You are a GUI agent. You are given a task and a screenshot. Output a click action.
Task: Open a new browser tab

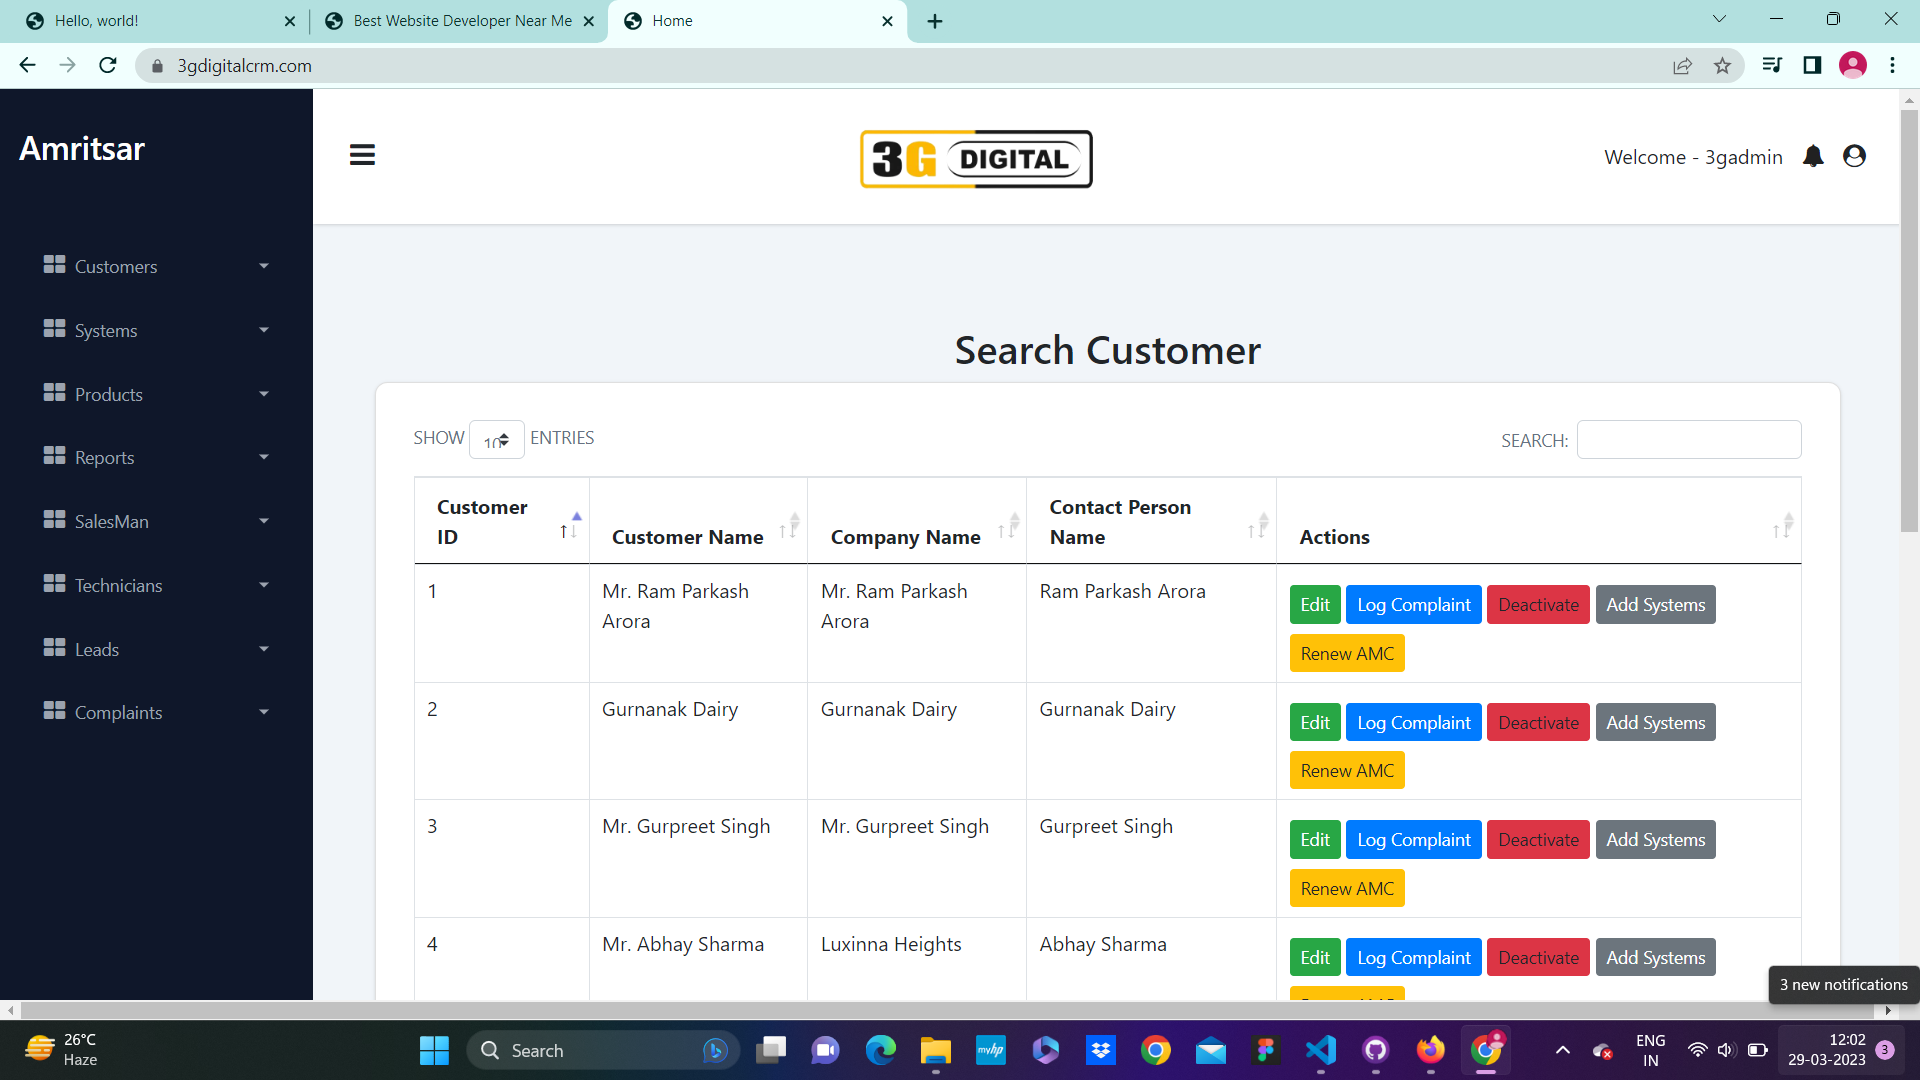pos(935,21)
